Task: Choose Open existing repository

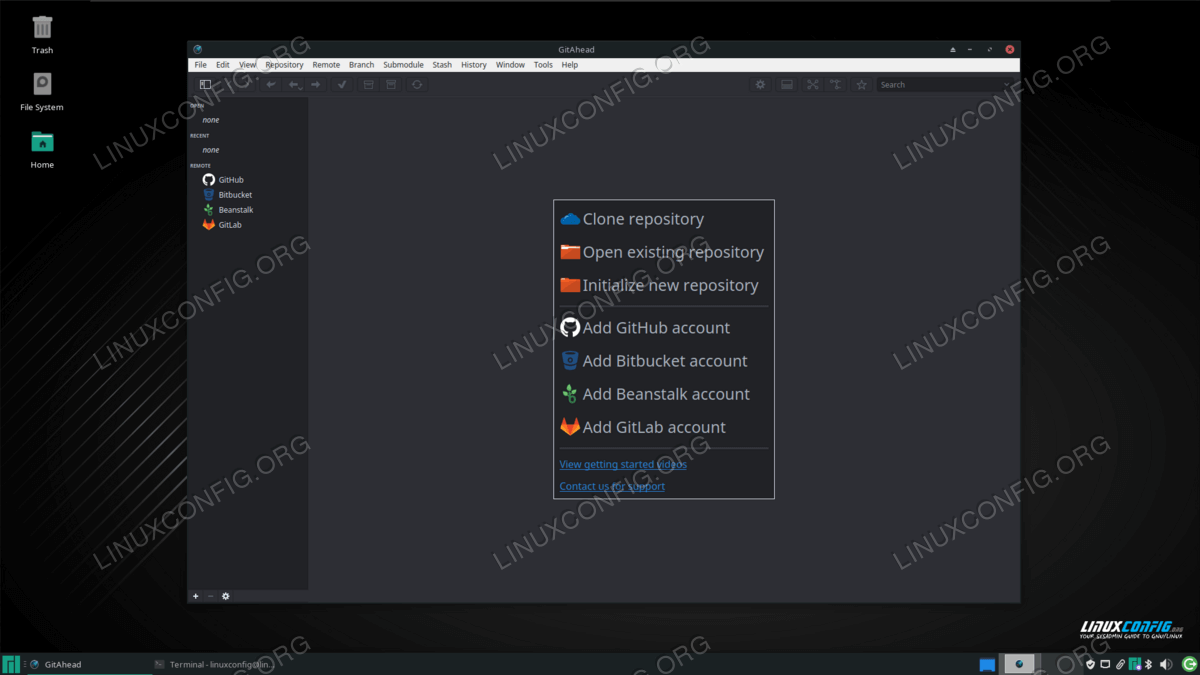Action: [x=662, y=252]
